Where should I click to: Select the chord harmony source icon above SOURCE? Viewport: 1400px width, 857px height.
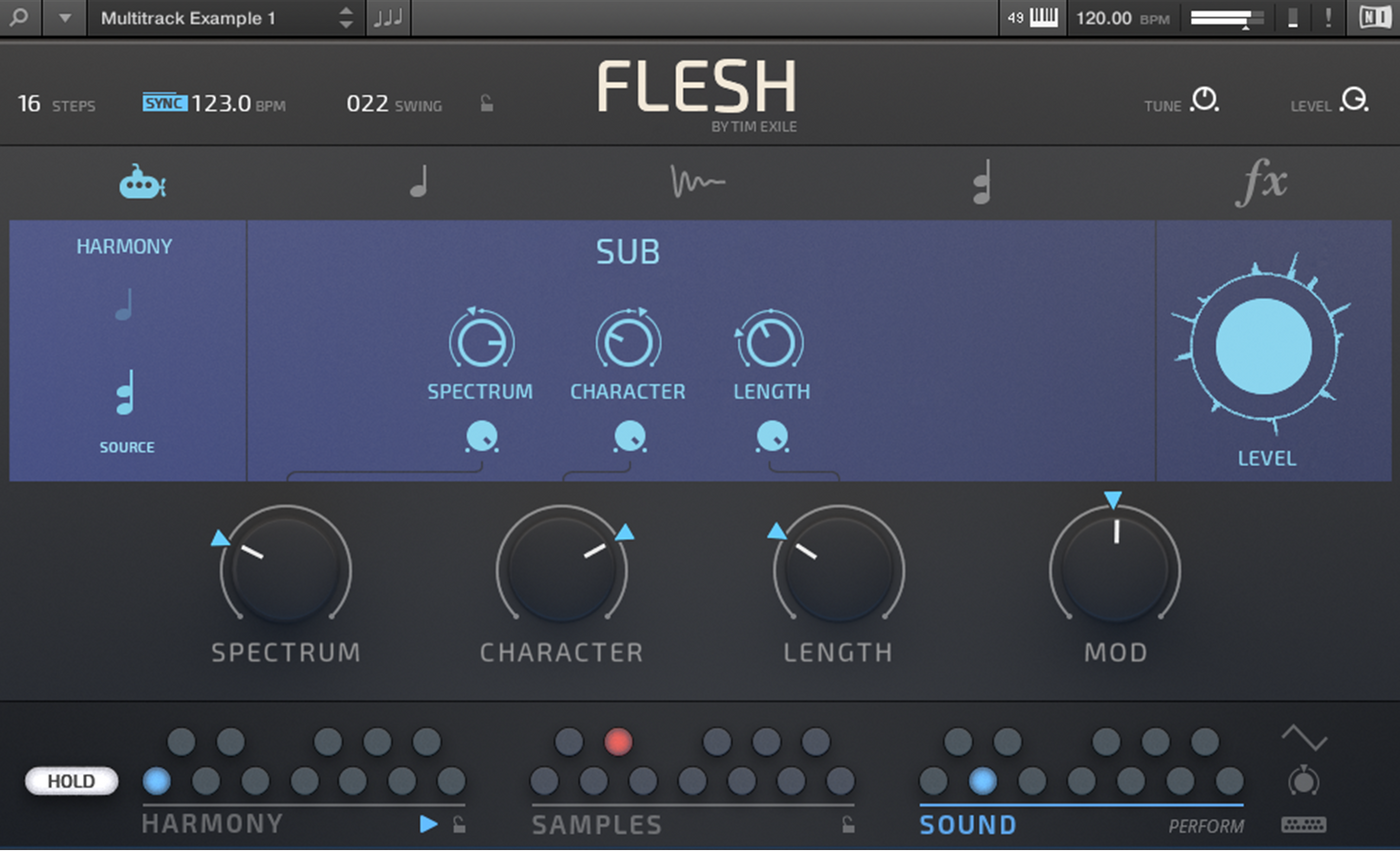[125, 392]
